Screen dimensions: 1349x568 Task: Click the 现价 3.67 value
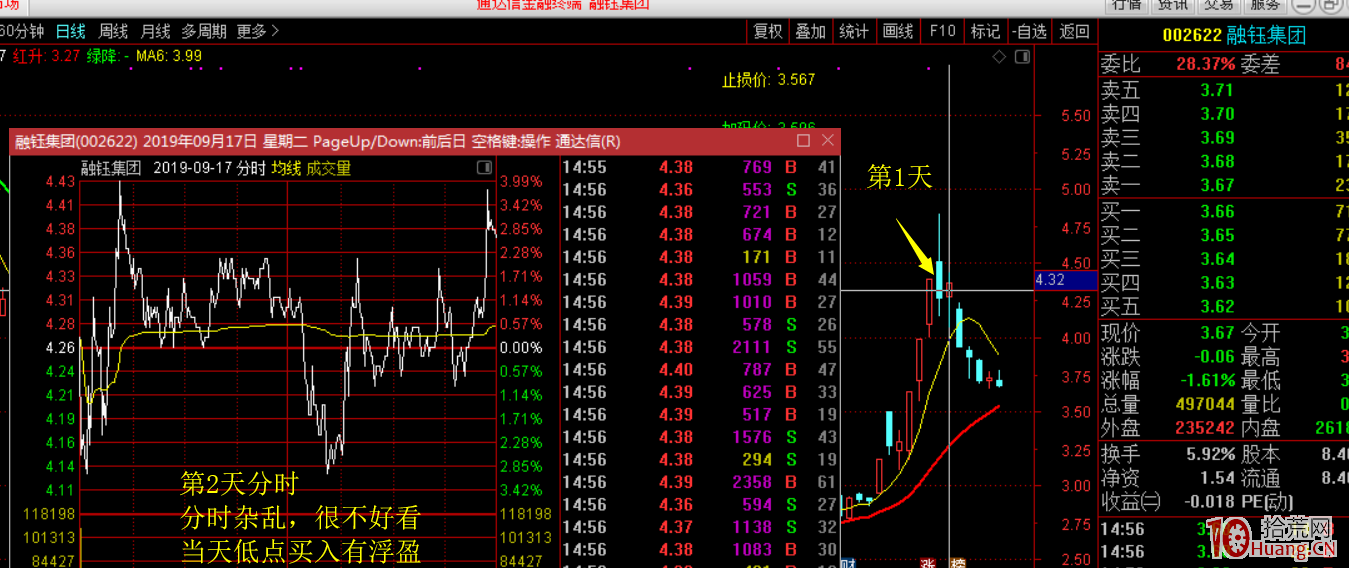click(x=1218, y=333)
